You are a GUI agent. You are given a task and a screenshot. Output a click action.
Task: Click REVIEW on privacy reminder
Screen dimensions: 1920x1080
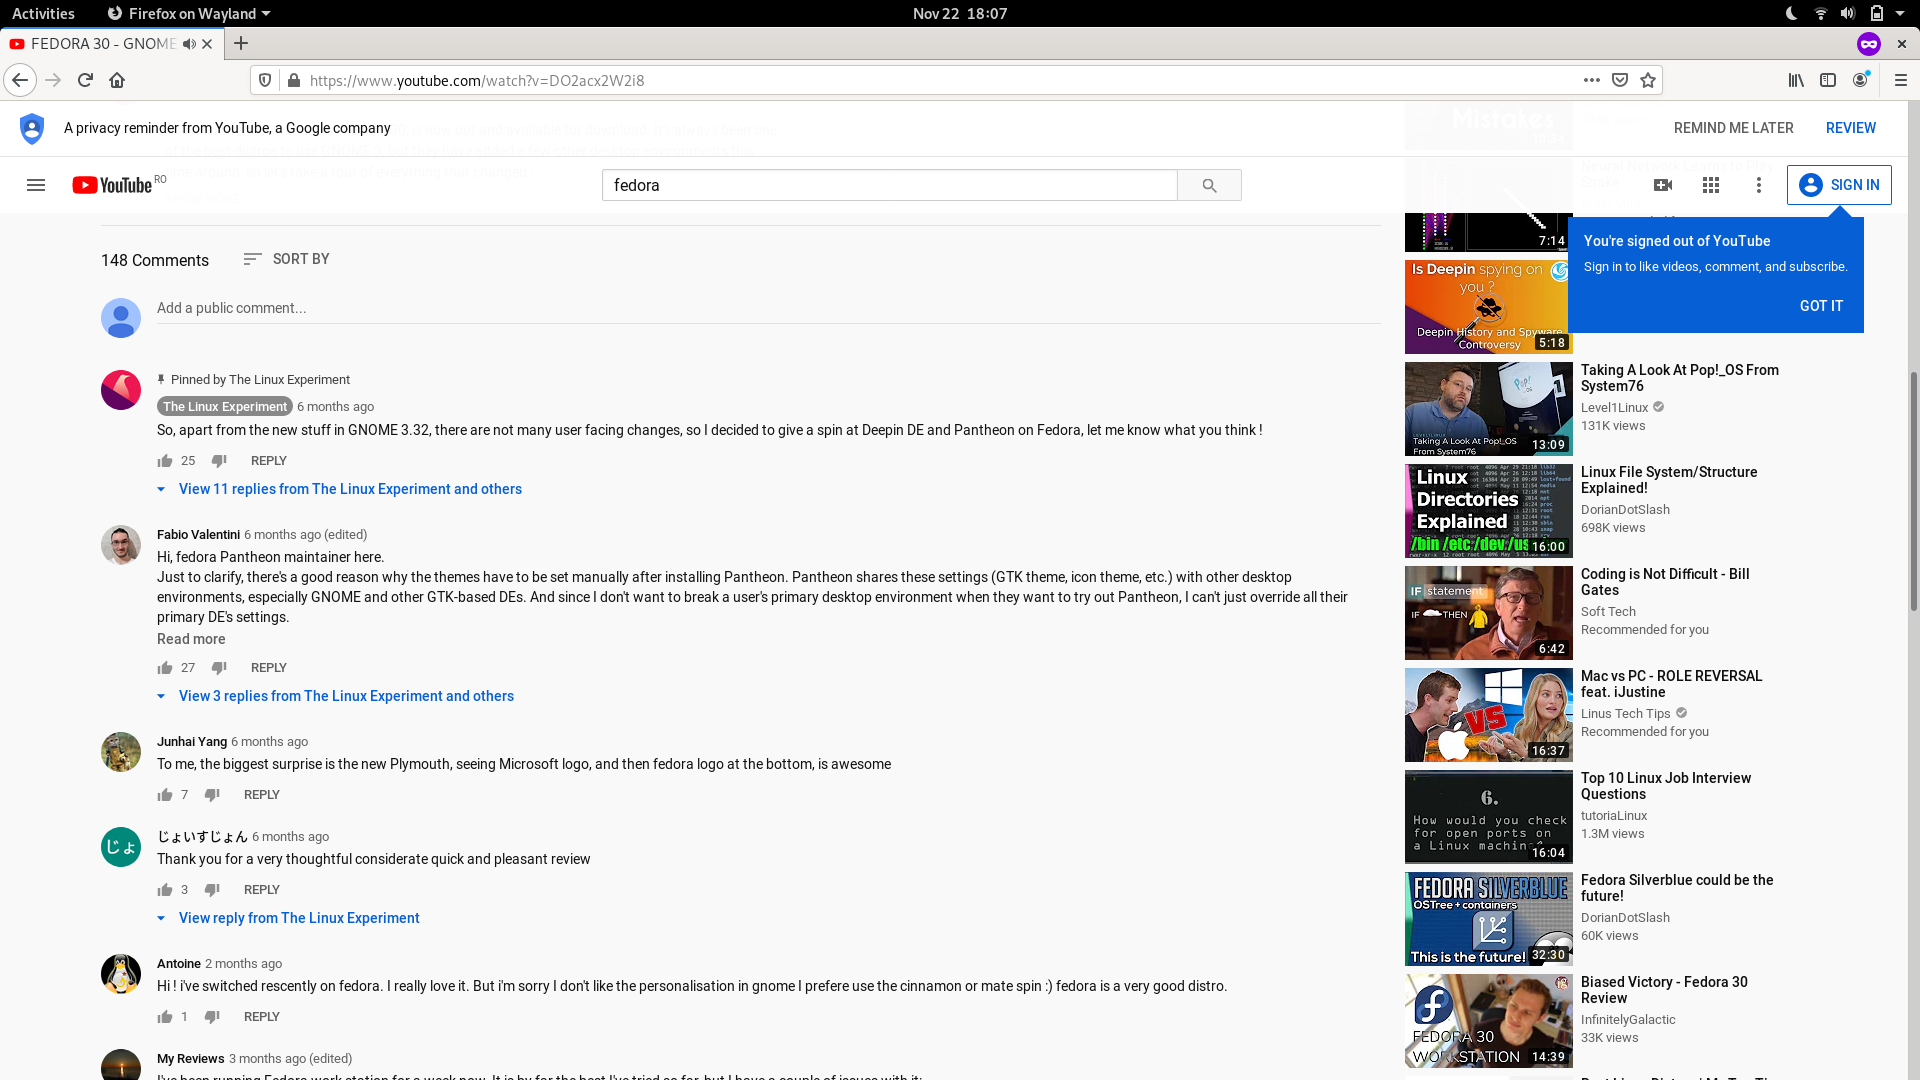tap(1850, 128)
